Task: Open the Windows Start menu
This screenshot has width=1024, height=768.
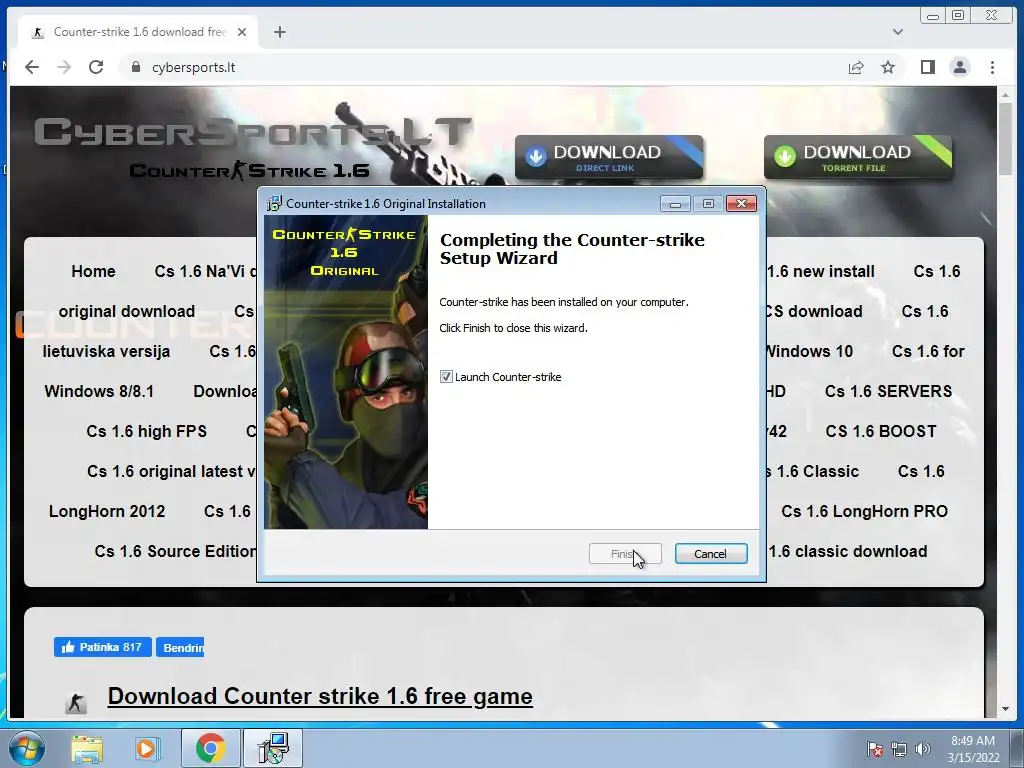Action: [x=26, y=748]
